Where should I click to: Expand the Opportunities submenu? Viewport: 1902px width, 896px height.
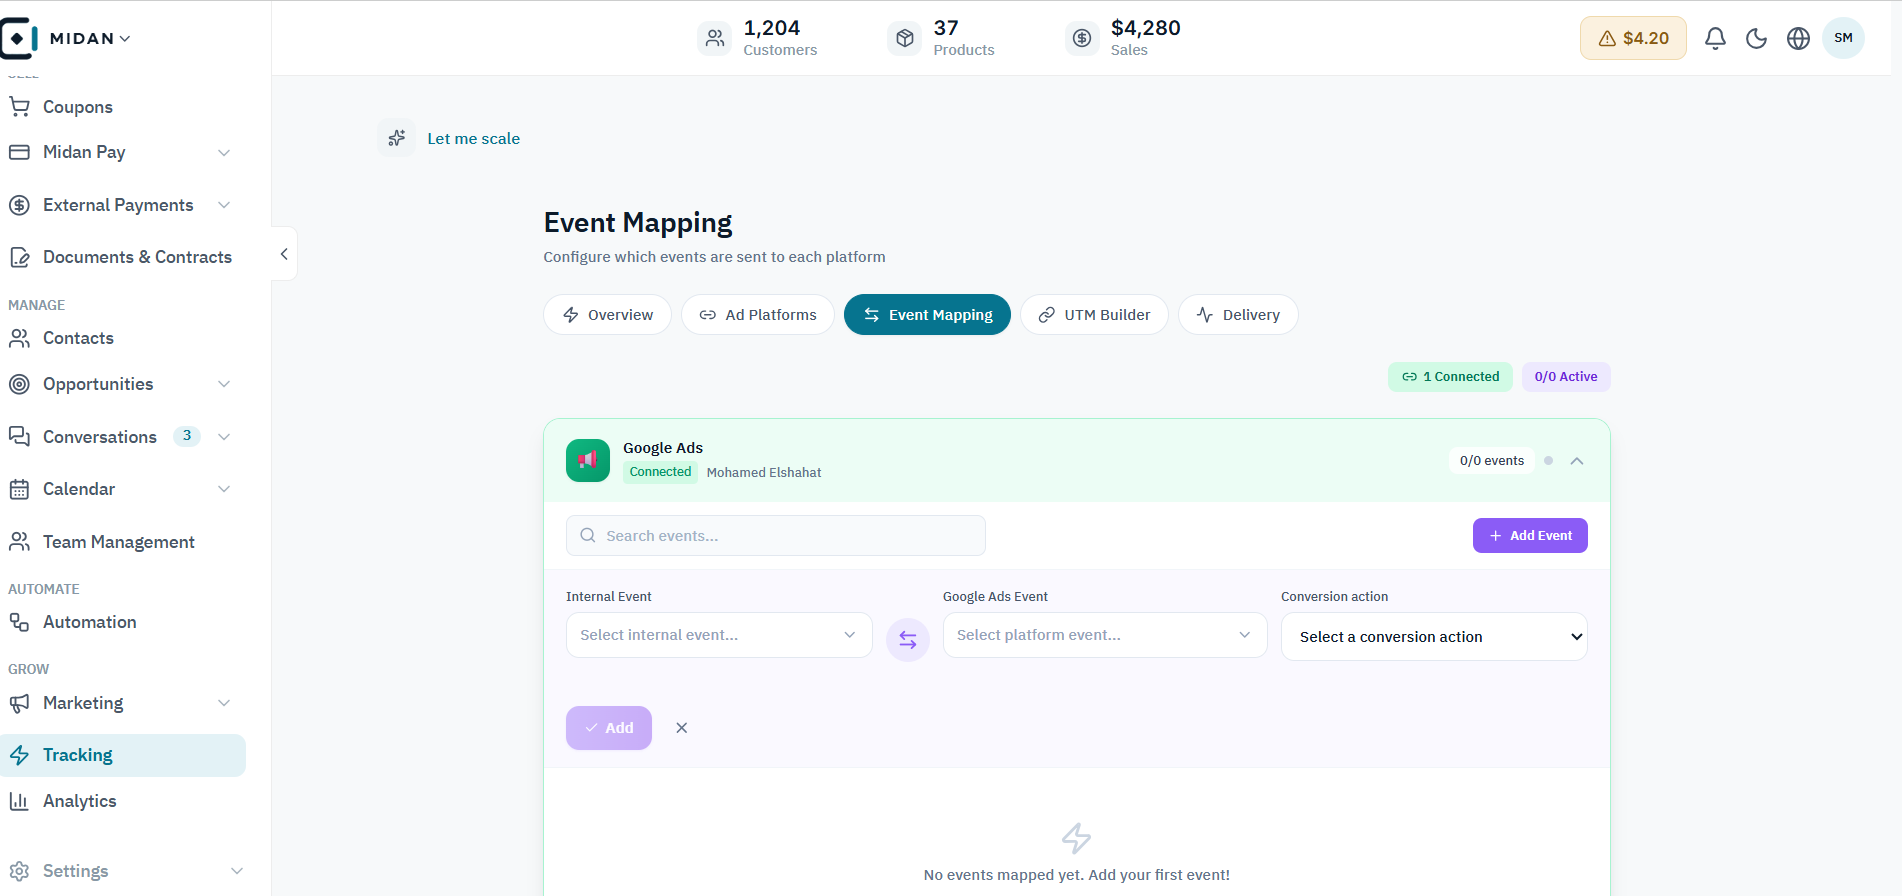tap(224, 384)
